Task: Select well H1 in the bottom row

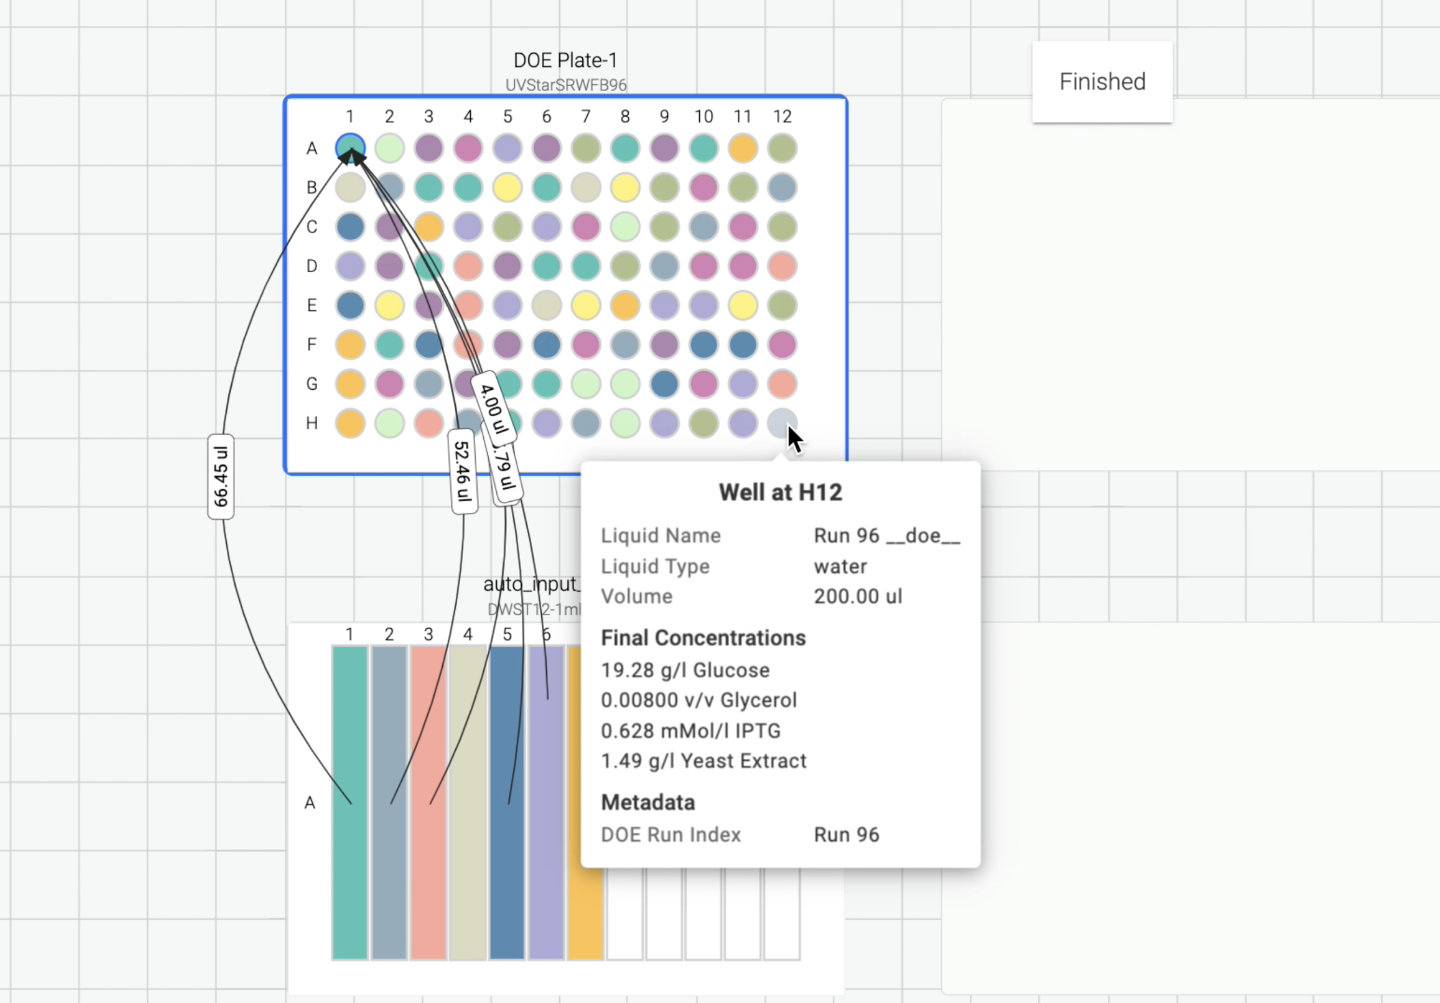Action: click(350, 423)
